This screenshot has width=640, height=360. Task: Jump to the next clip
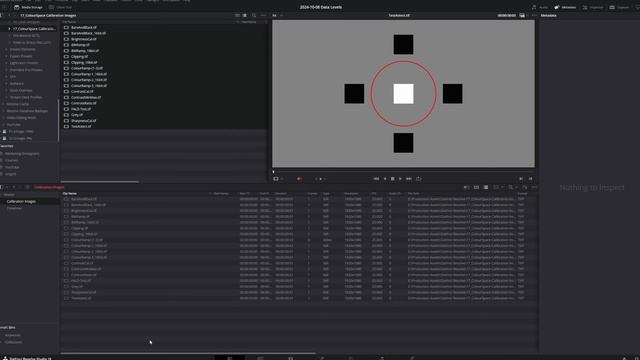coord(409,179)
